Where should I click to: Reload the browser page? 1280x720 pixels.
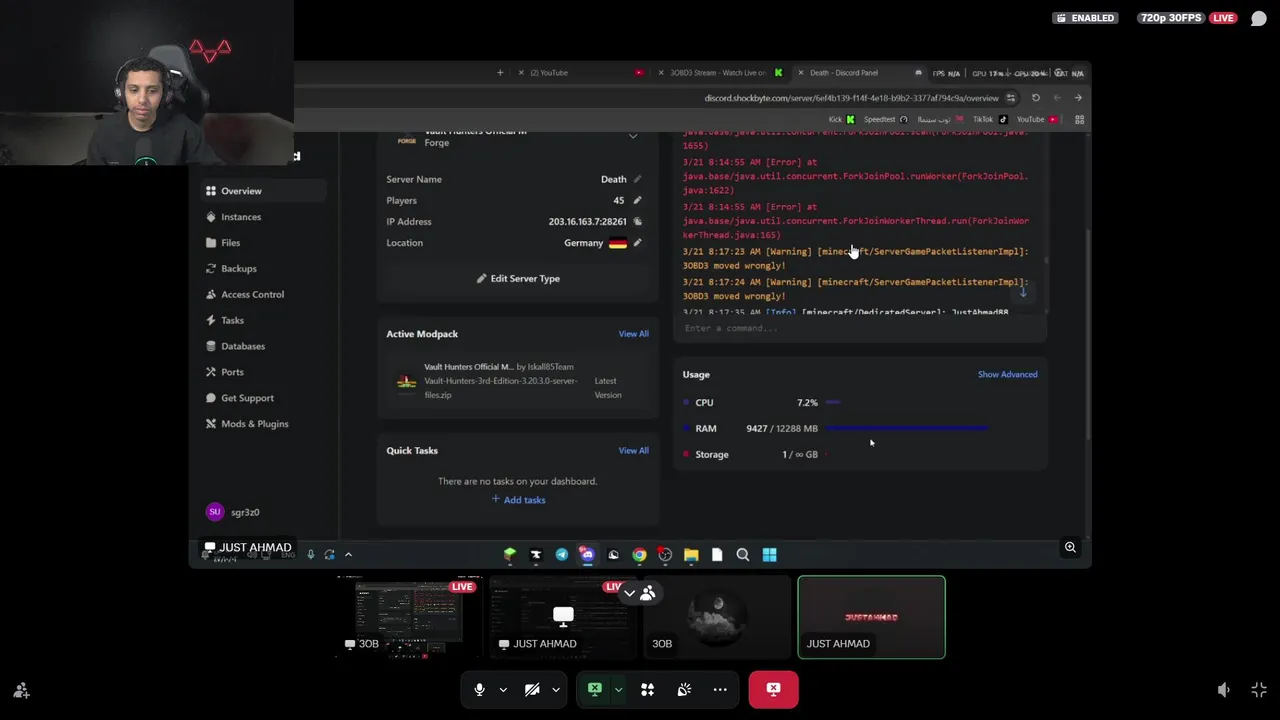(1035, 98)
